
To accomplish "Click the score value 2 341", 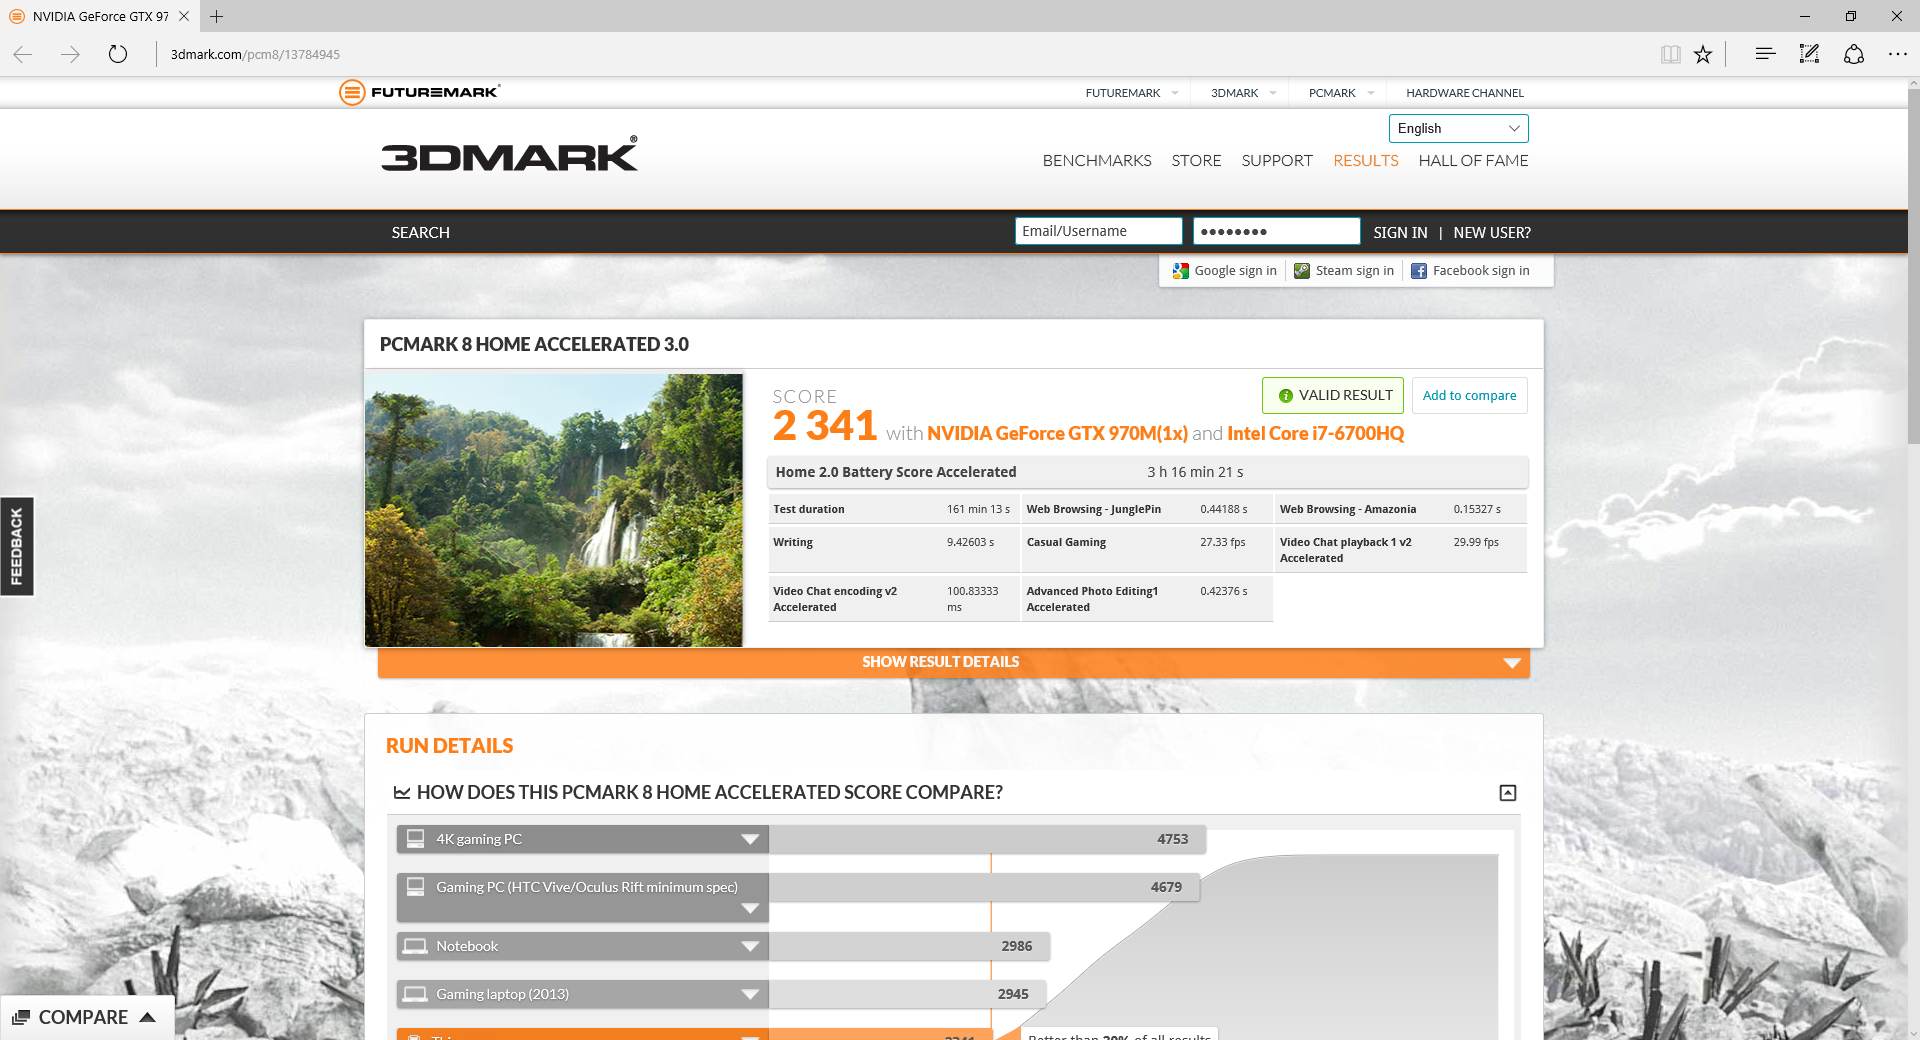I will click(825, 426).
